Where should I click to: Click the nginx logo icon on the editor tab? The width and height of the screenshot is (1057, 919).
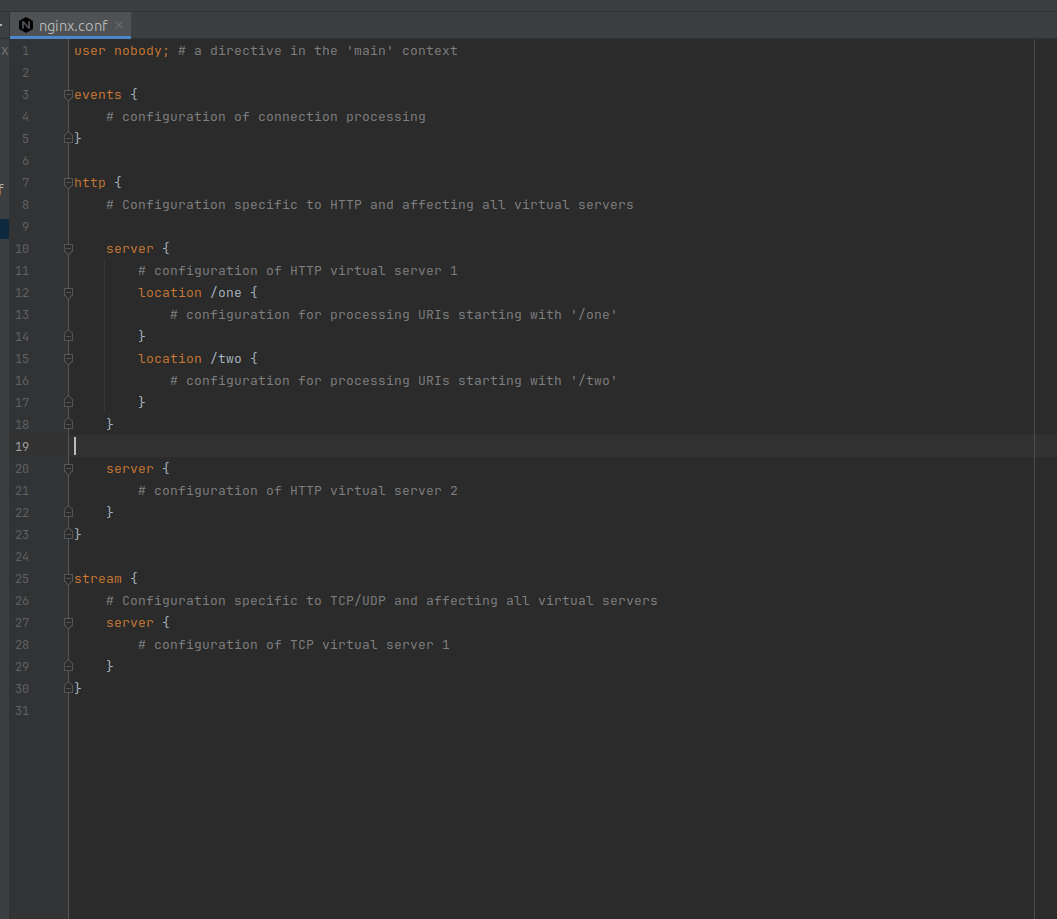coord(24,26)
